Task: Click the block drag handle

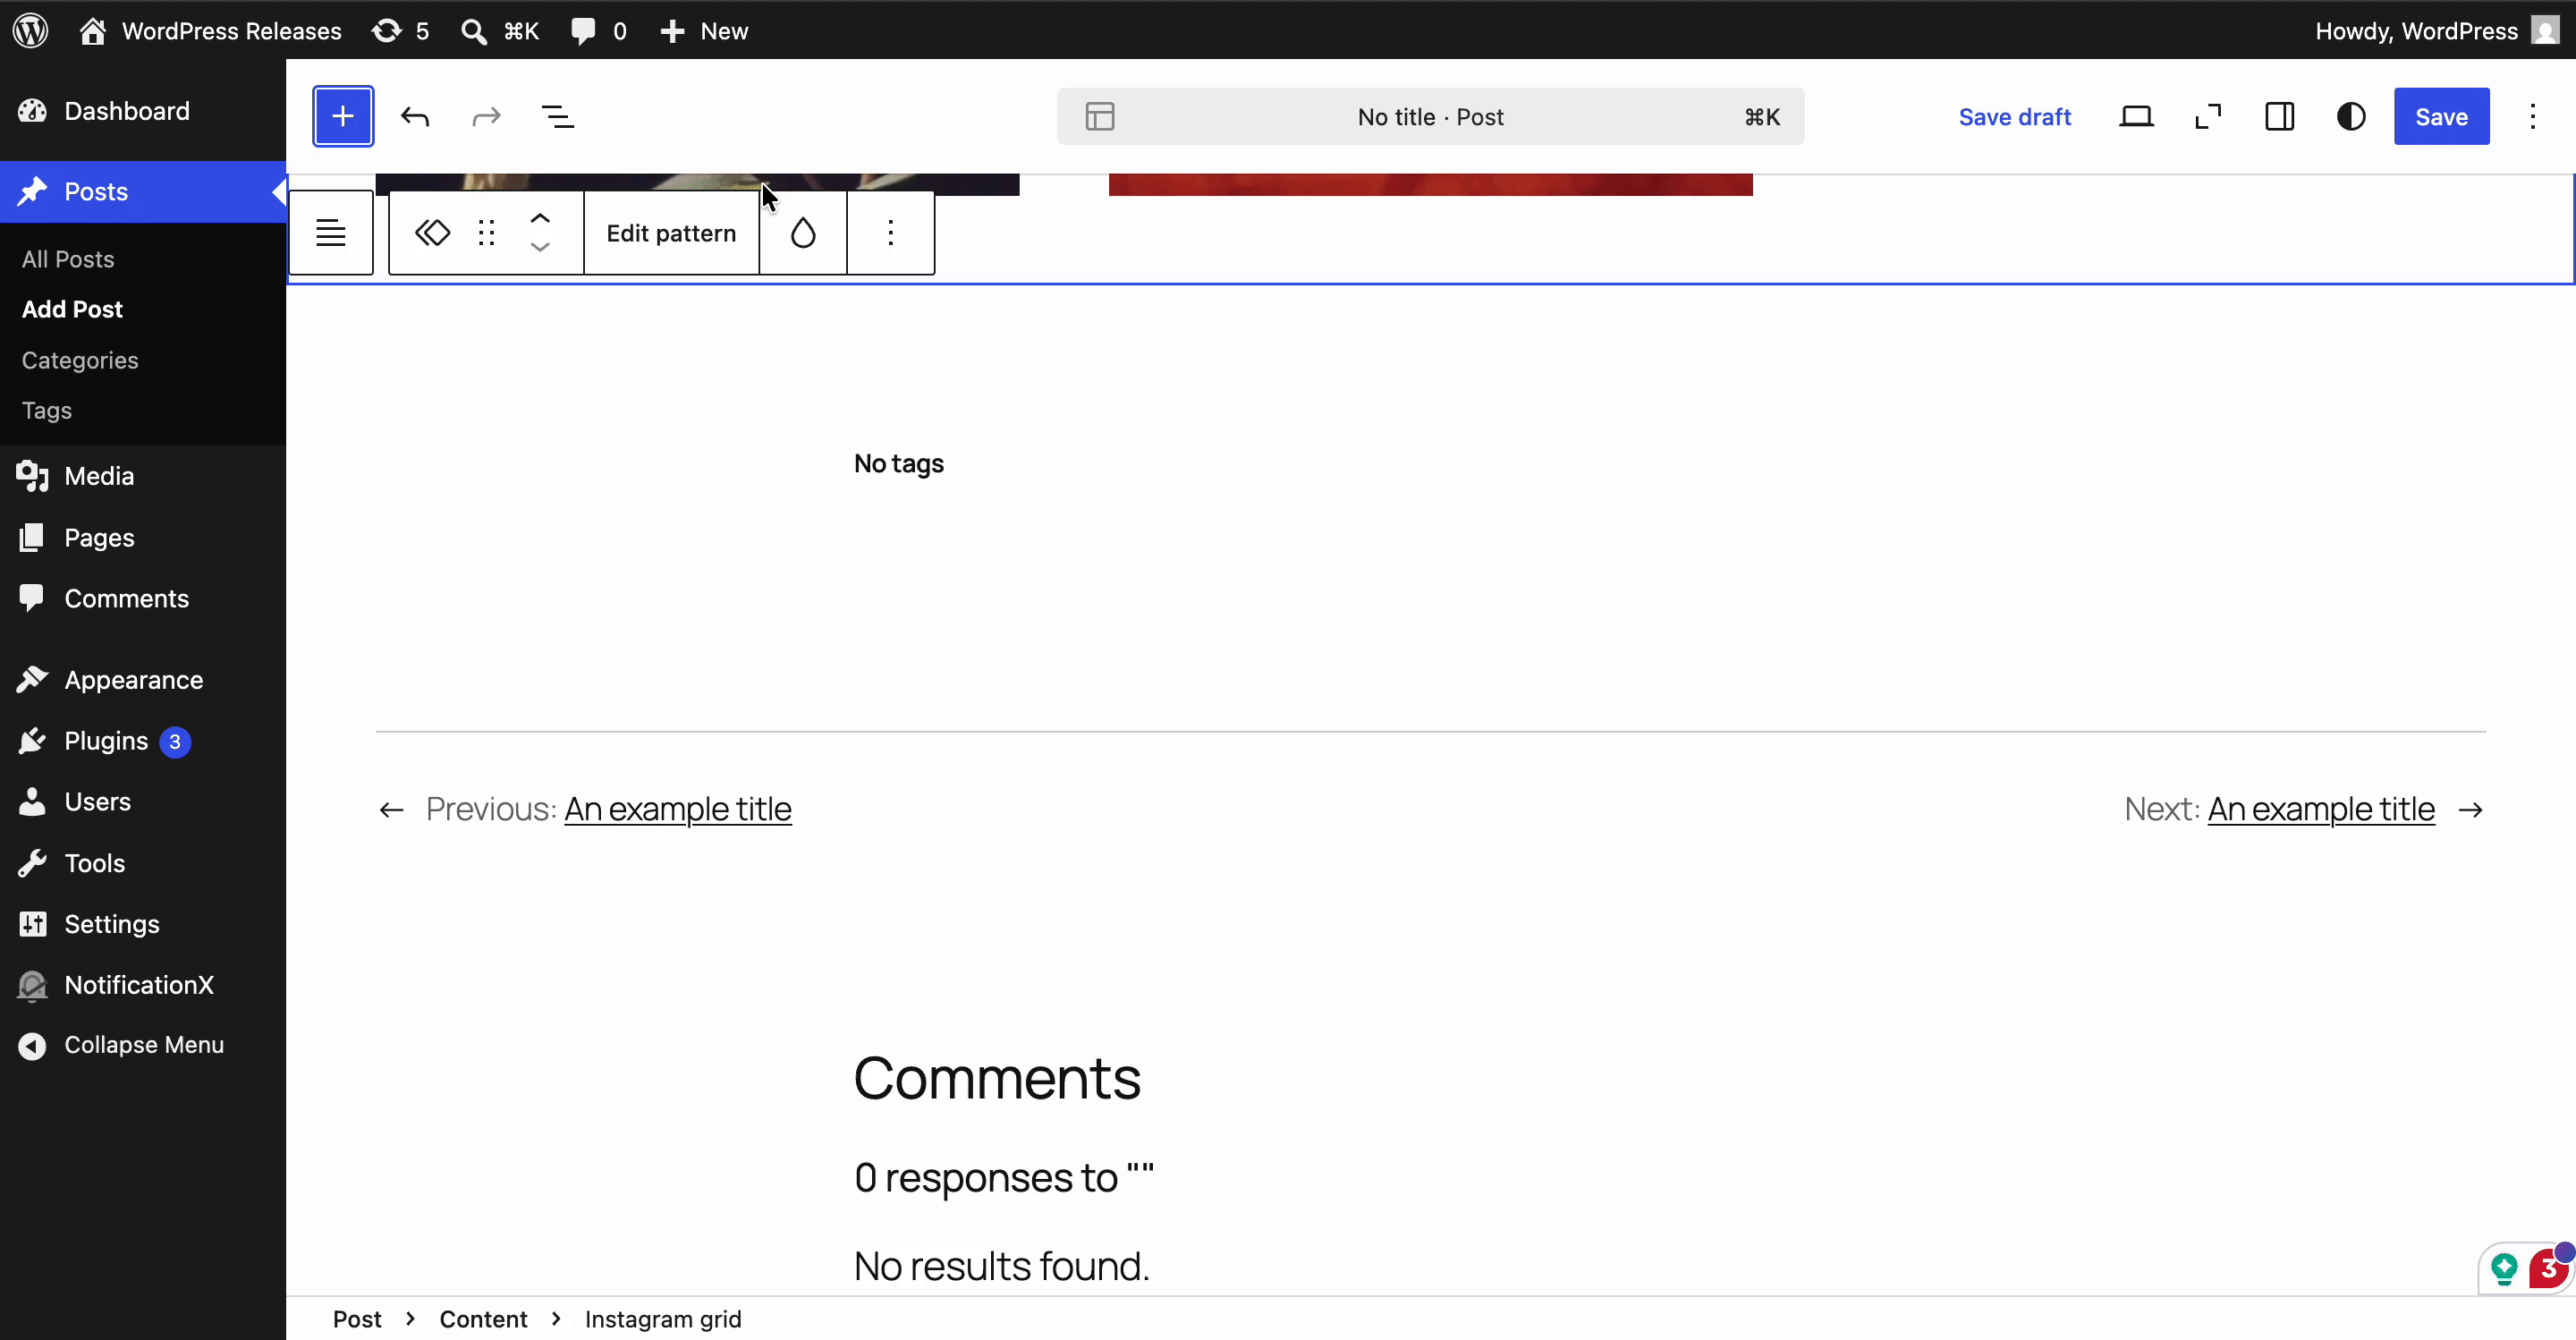Action: [x=486, y=233]
